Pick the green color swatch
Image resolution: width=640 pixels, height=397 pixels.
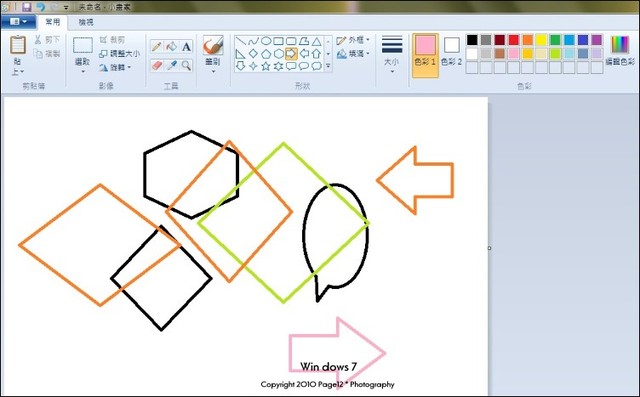[x=555, y=40]
